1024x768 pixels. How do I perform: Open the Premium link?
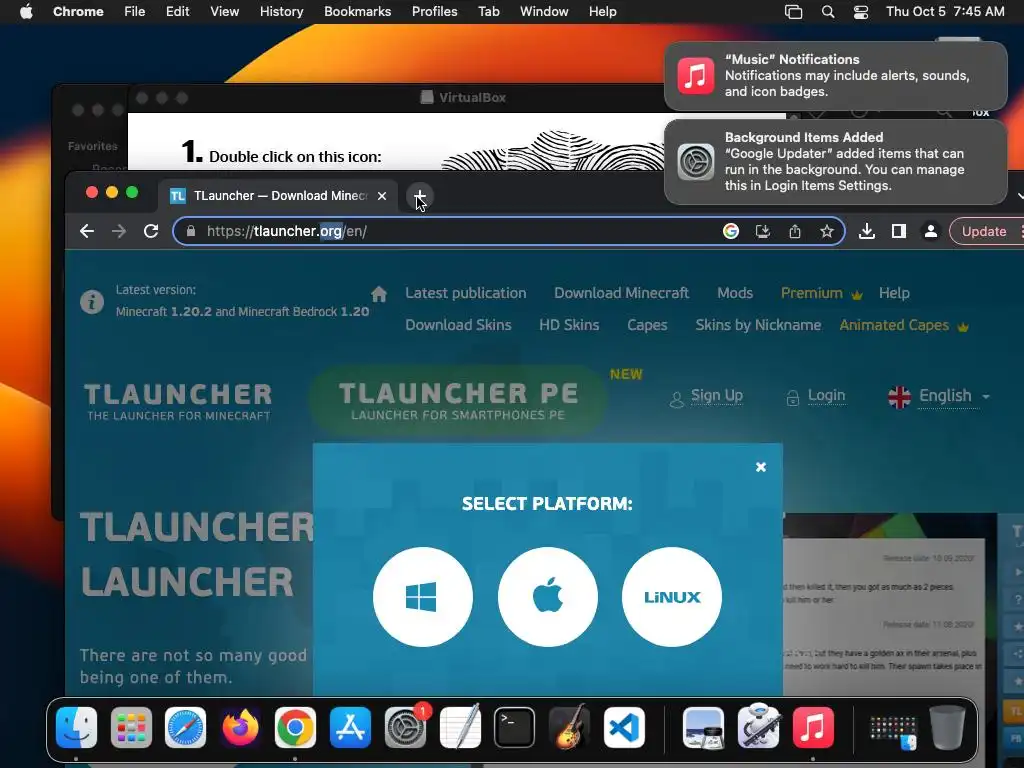(822, 293)
